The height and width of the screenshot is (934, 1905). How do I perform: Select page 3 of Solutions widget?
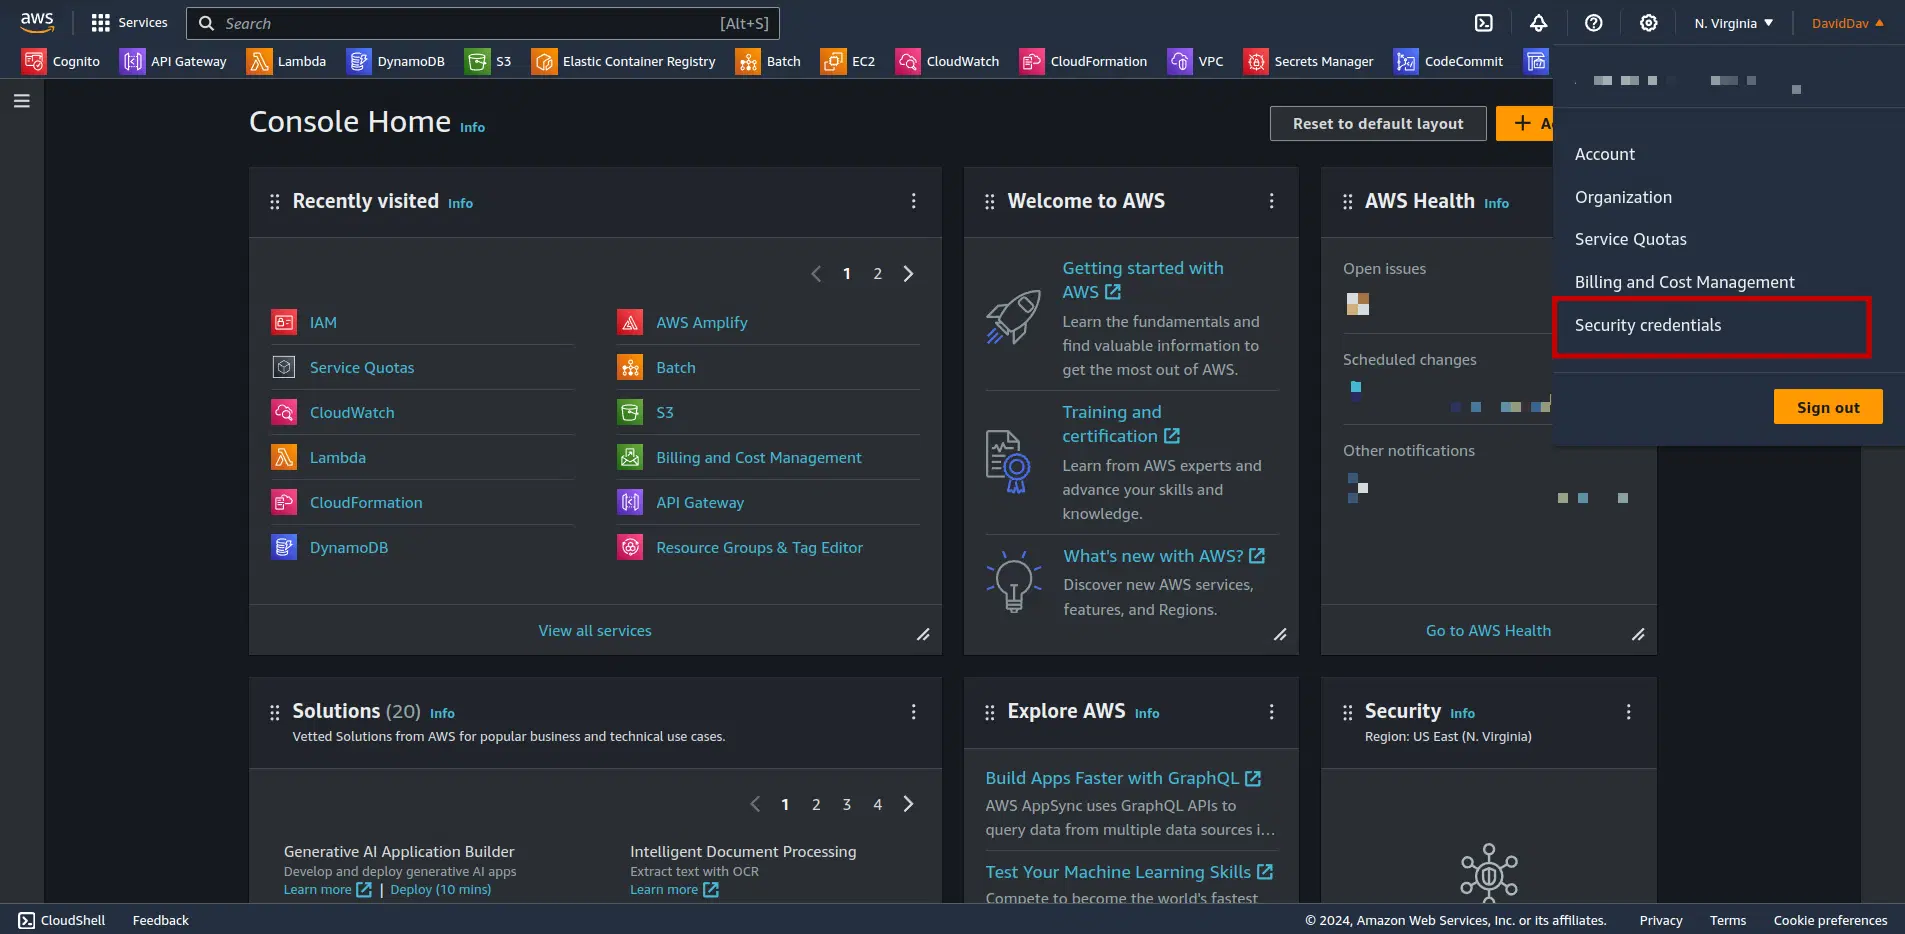pyautogui.click(x=846, y=805)
